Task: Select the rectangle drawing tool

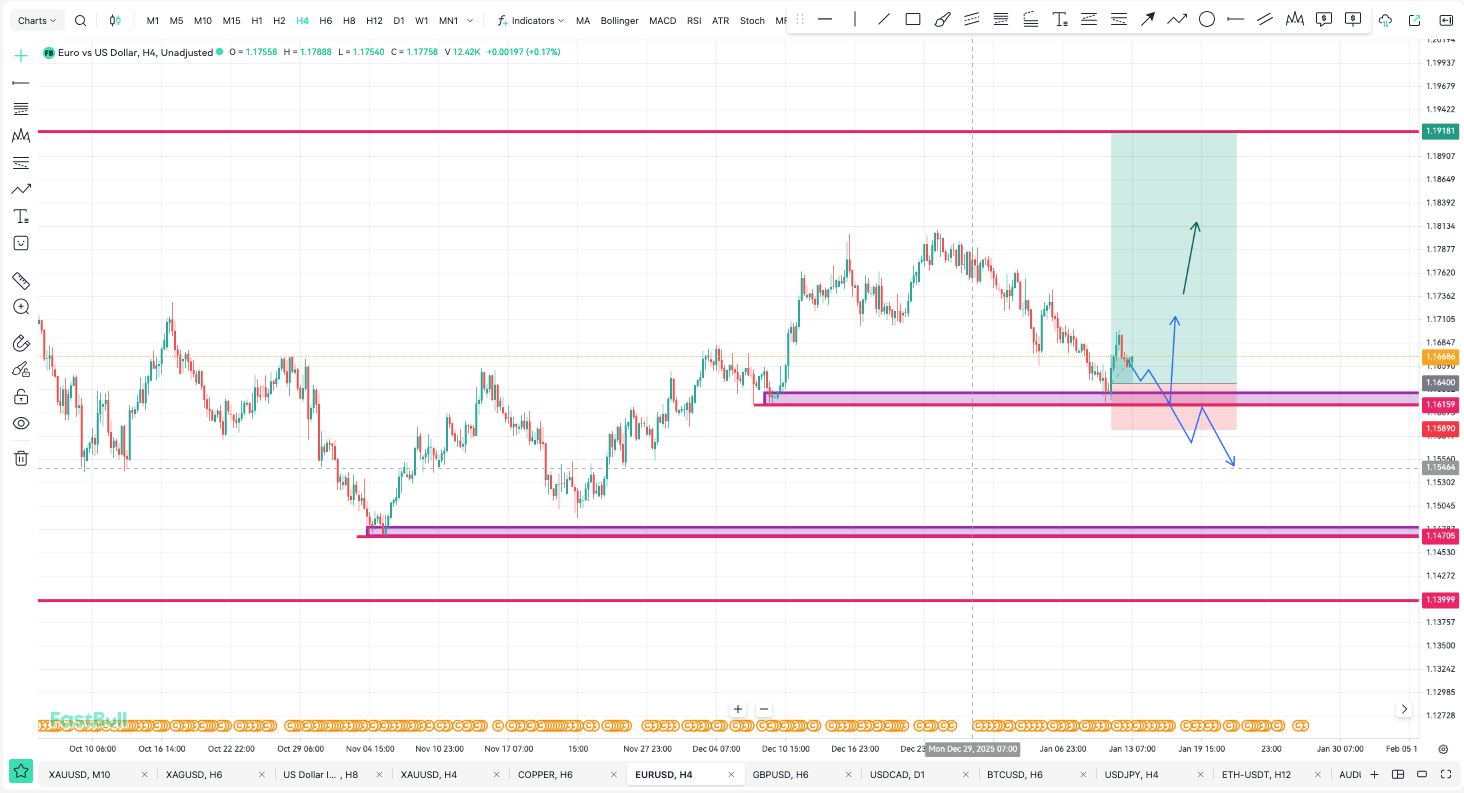Action: (x=913, y=19)
